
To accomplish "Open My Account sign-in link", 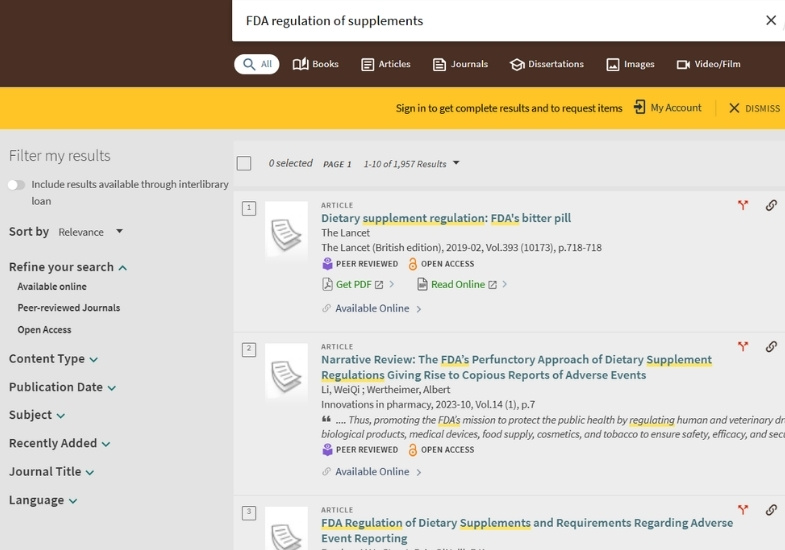I will [x=668, y=108].
